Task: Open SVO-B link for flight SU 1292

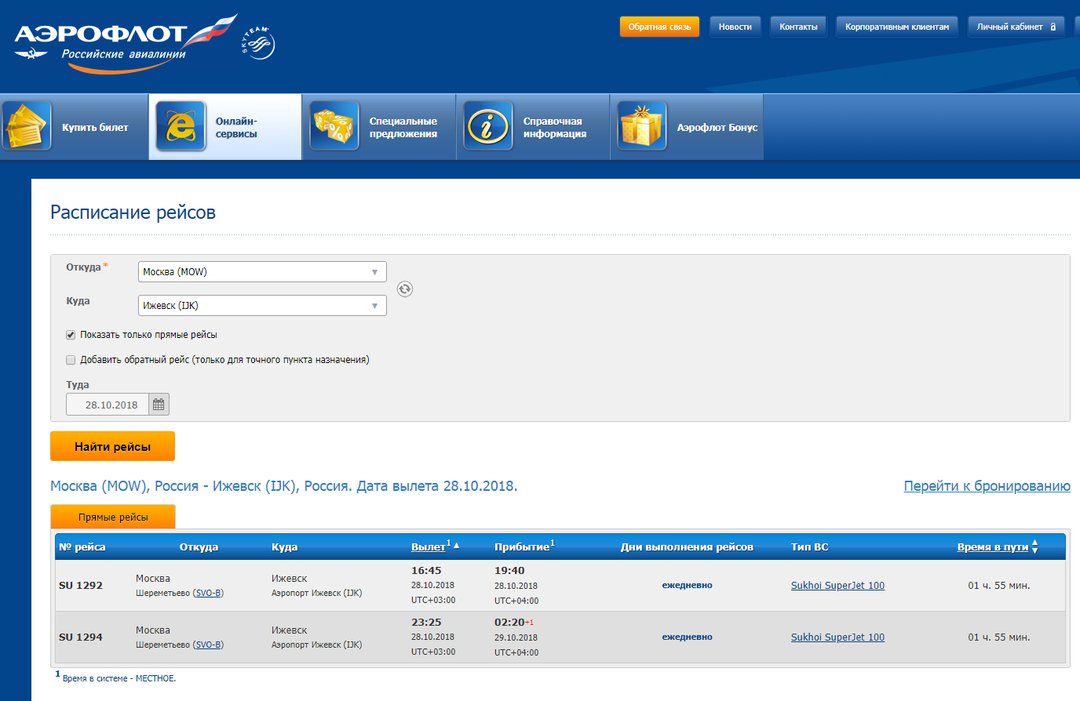Action: pos(208,593)
